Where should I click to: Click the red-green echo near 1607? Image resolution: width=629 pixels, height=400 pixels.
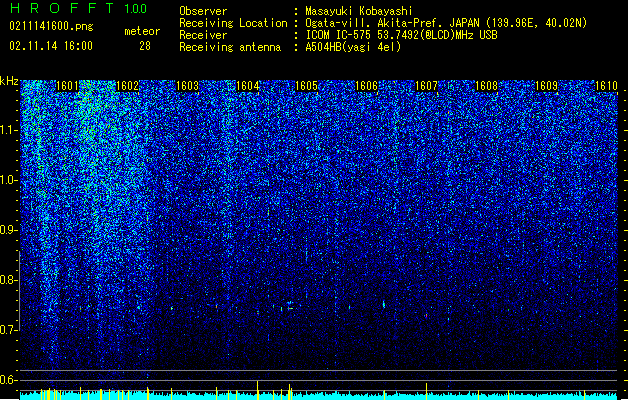426,316
